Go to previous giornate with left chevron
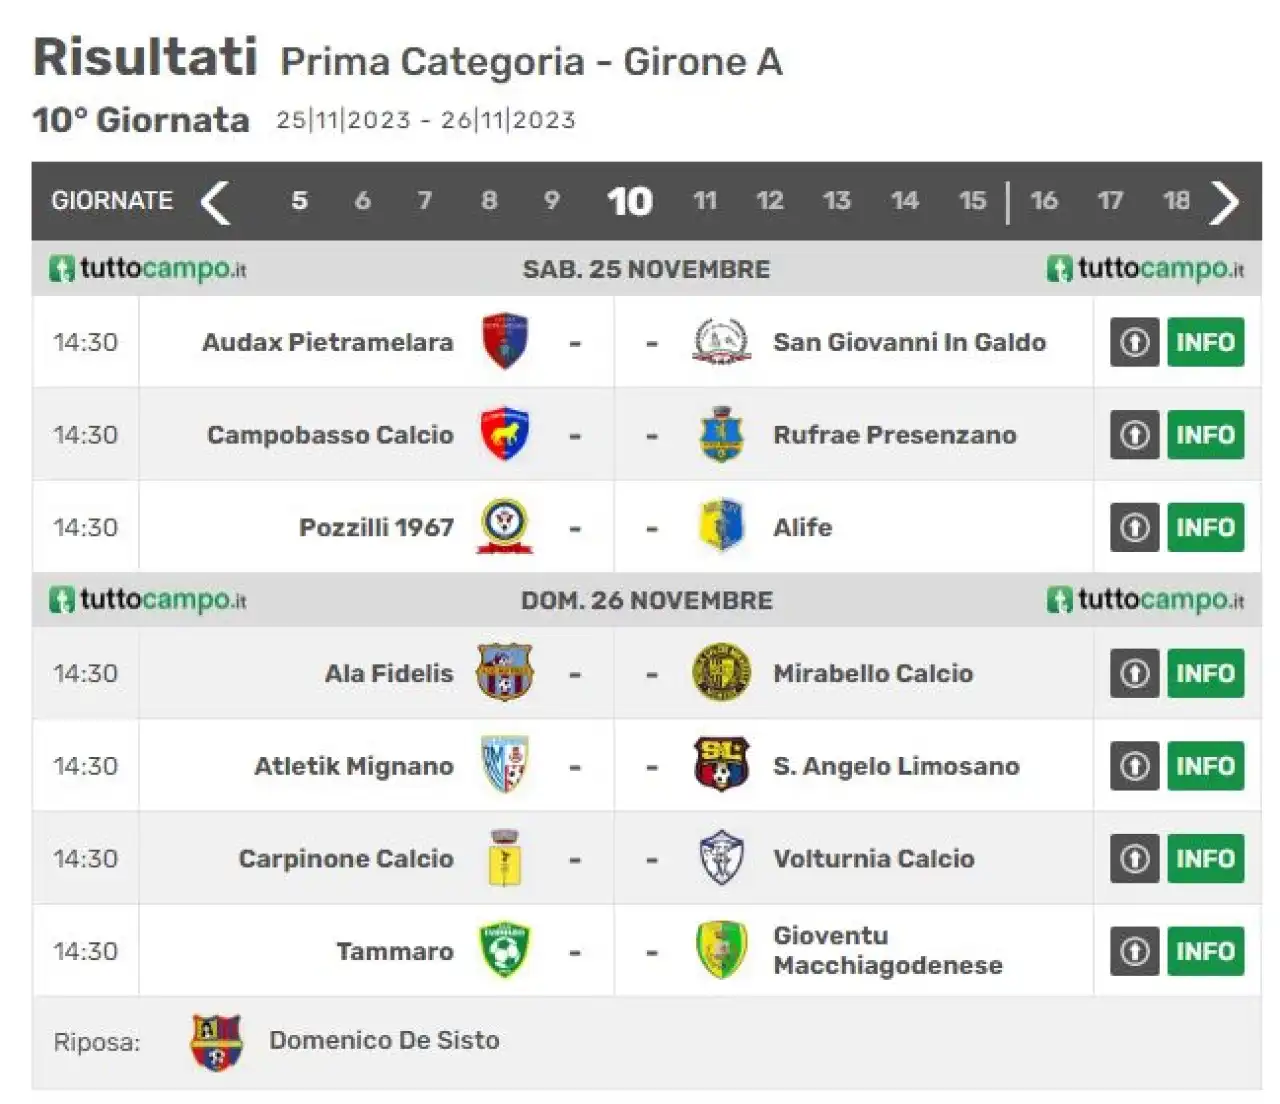 (215, 202)
